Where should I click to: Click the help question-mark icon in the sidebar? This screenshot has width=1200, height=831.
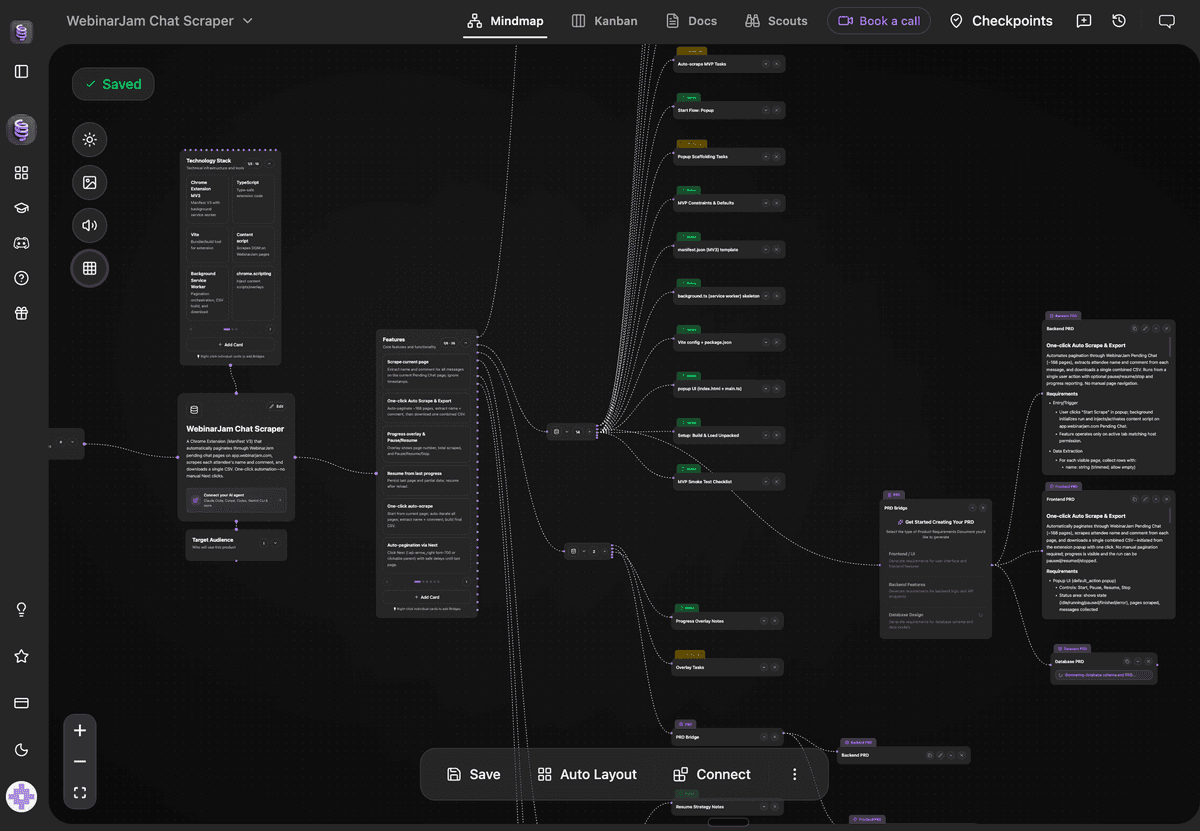[x=21, y=278]
